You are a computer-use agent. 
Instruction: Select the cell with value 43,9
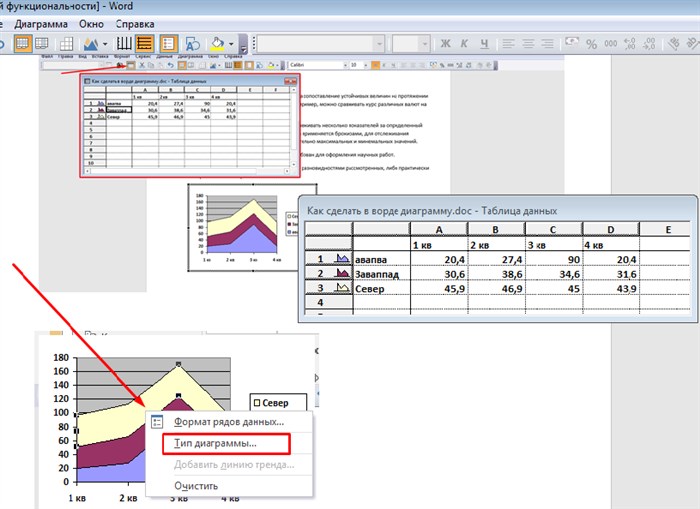(x=611, y=288)
